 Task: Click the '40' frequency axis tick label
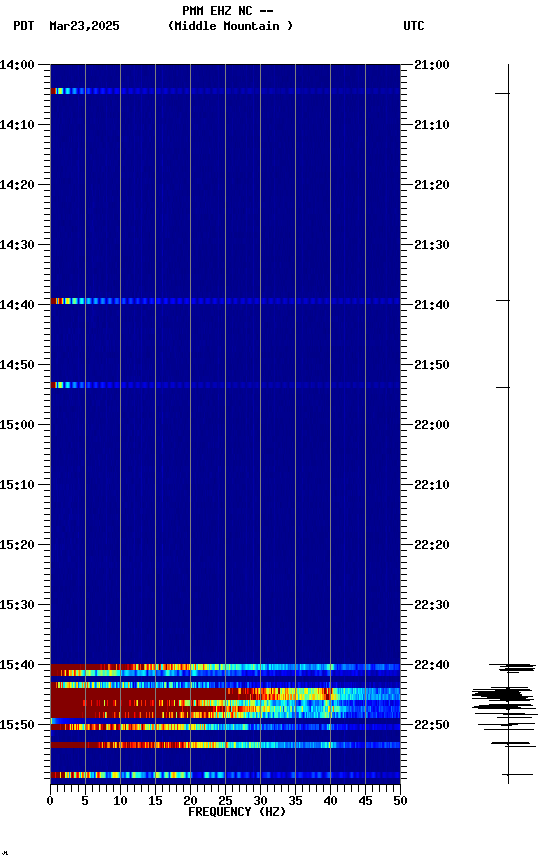(331, 801)
